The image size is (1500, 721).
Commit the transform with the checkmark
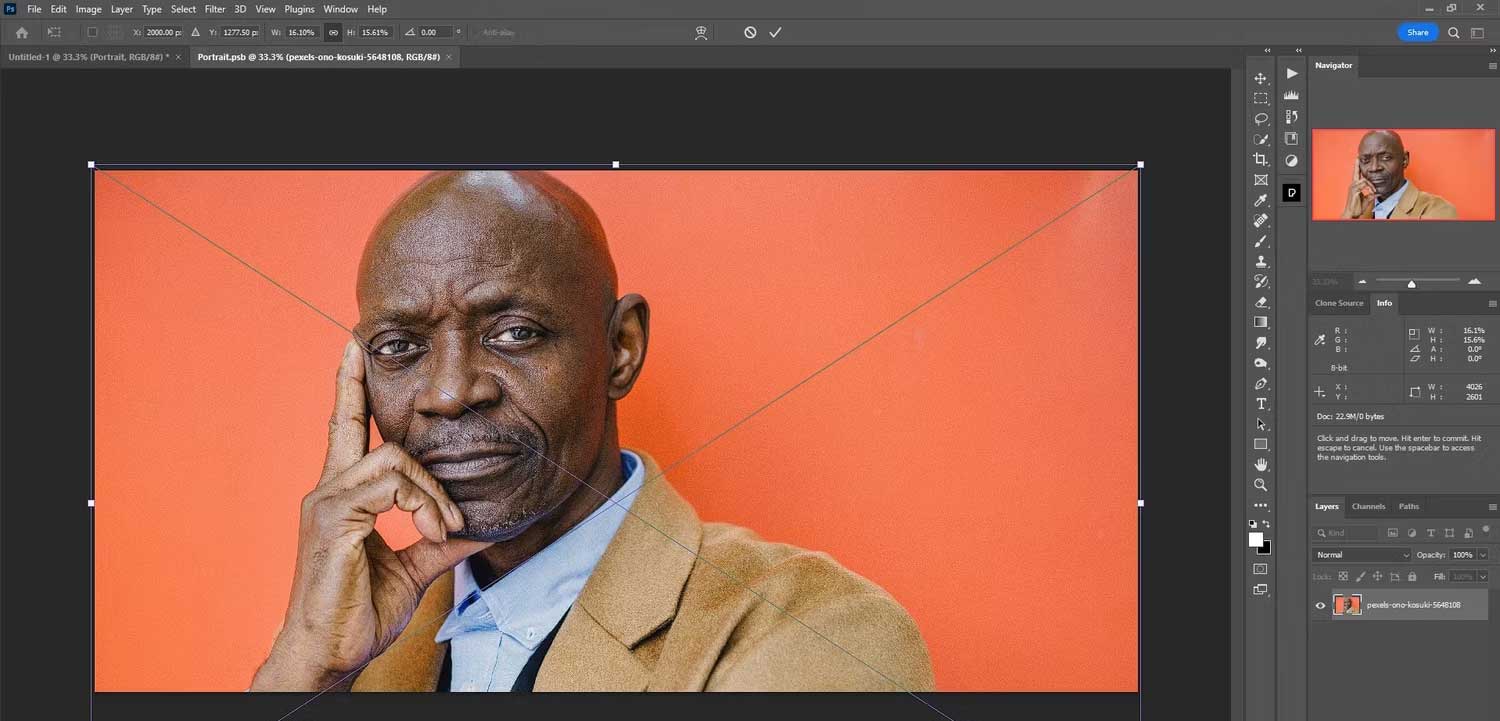(x=775, y=33)
